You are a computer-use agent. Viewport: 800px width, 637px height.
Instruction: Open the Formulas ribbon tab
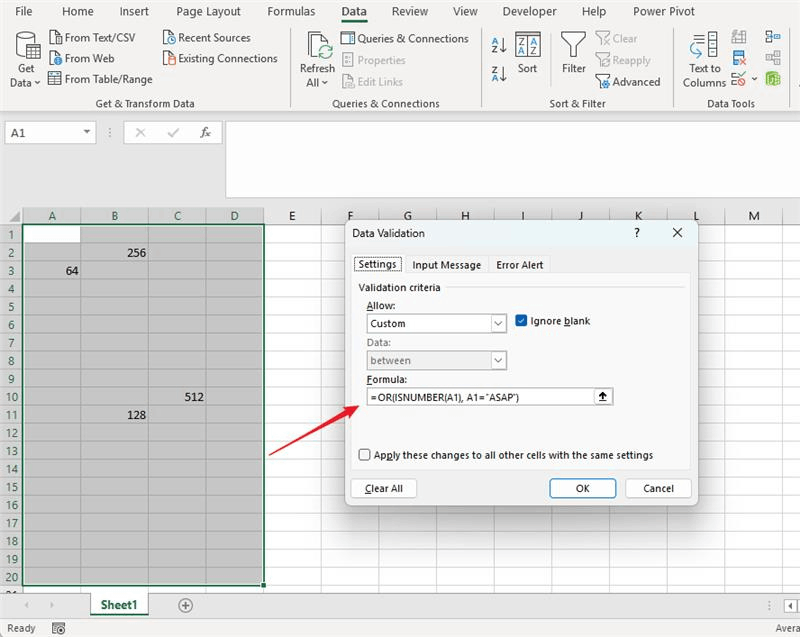pyautogui.click(x=291, y=11)
